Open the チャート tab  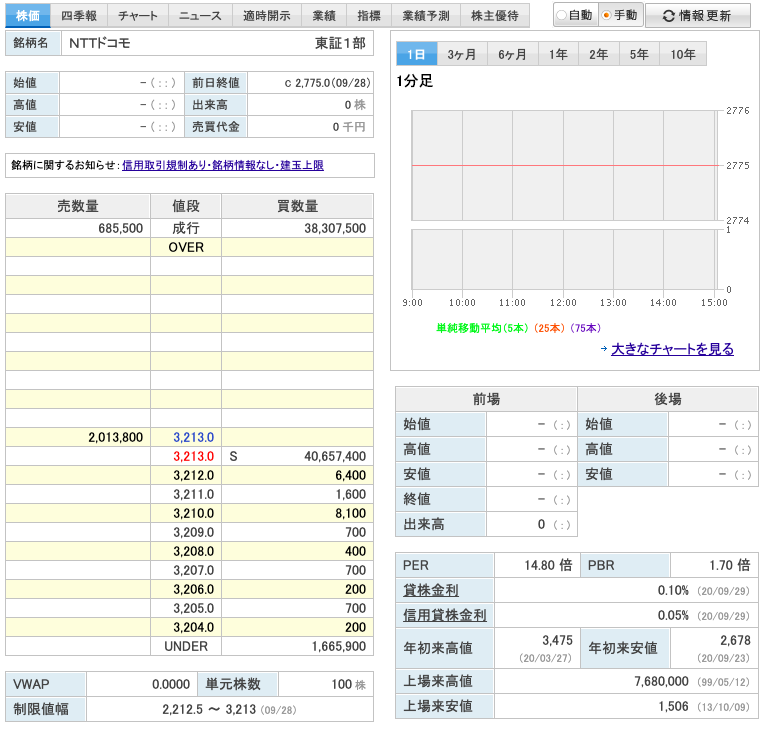coord(138,16)
